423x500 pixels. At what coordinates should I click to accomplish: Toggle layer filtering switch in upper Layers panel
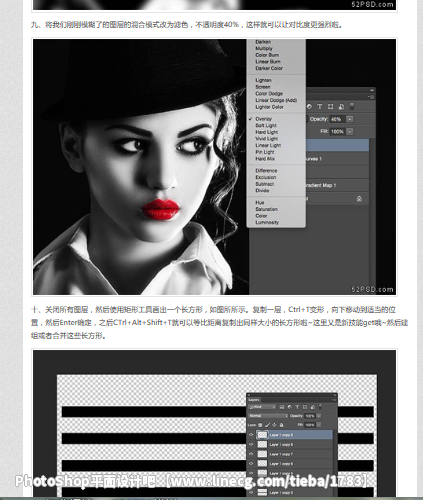pos(352,106)
